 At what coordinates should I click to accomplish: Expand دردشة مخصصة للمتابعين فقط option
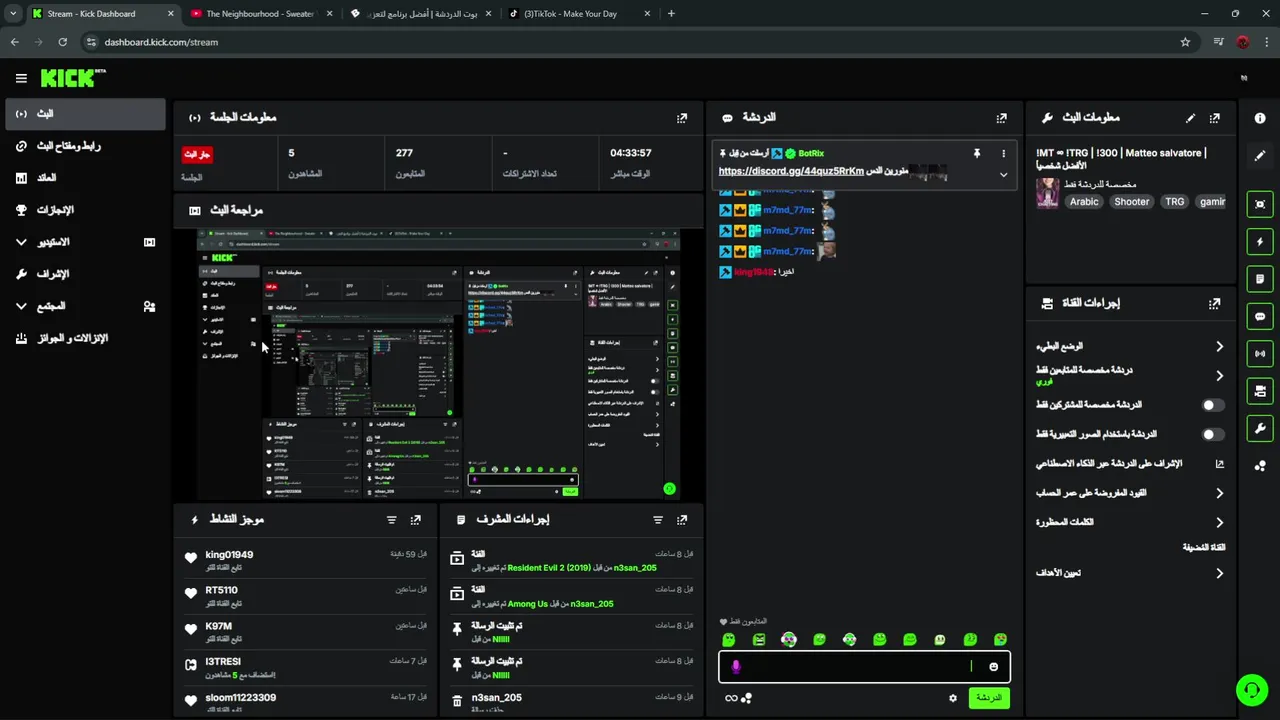coord(1219,376)
